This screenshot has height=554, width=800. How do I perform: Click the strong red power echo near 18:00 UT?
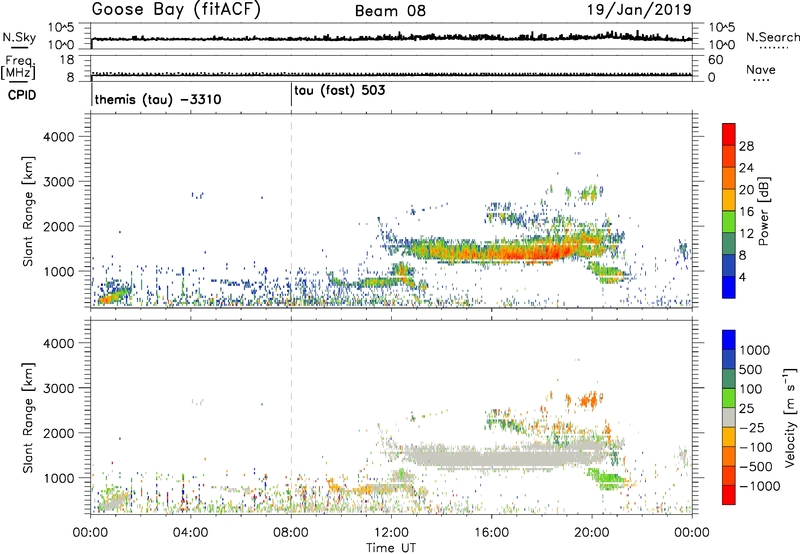tap(546, 252)
